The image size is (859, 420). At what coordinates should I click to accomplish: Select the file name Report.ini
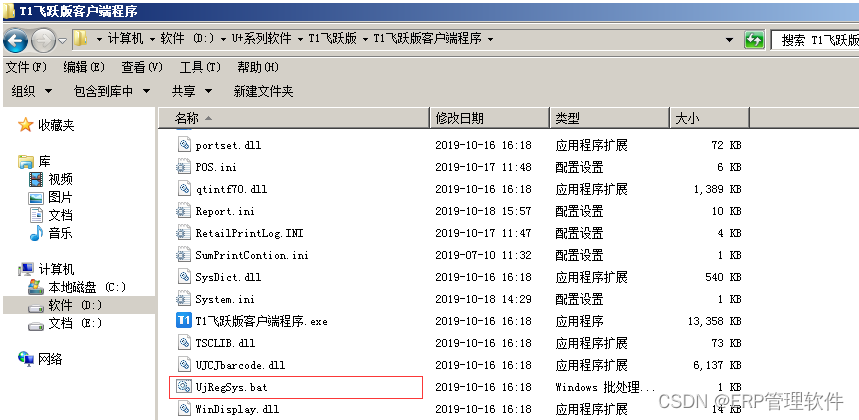click(225, 211)
